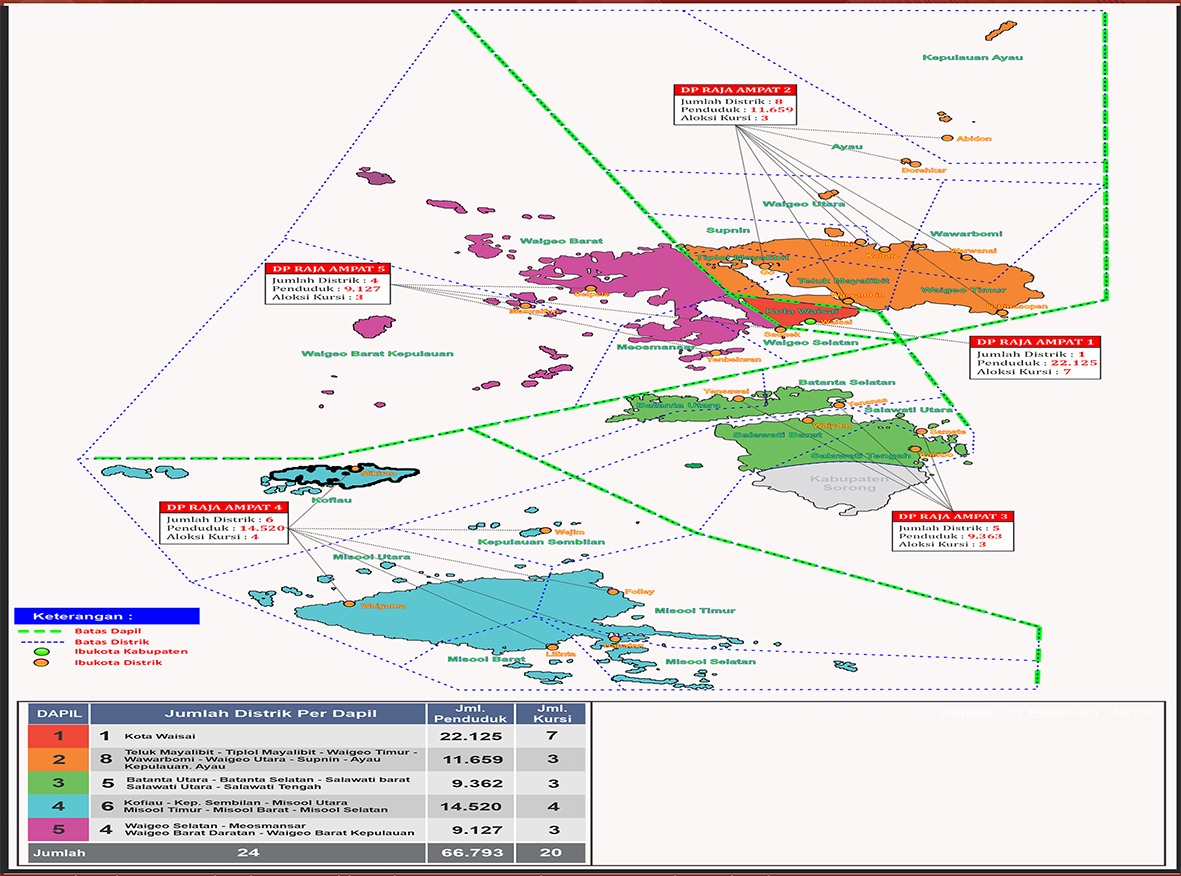Open the DP RAJA AMPAT 4 label
The height and width of the screenshot is (876, 1181).
[x=225, y=507]
